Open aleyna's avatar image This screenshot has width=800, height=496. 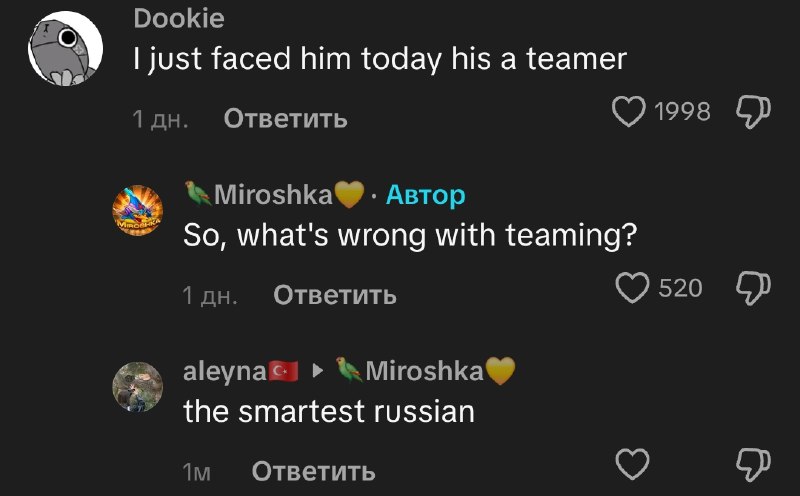coord(138,387)
